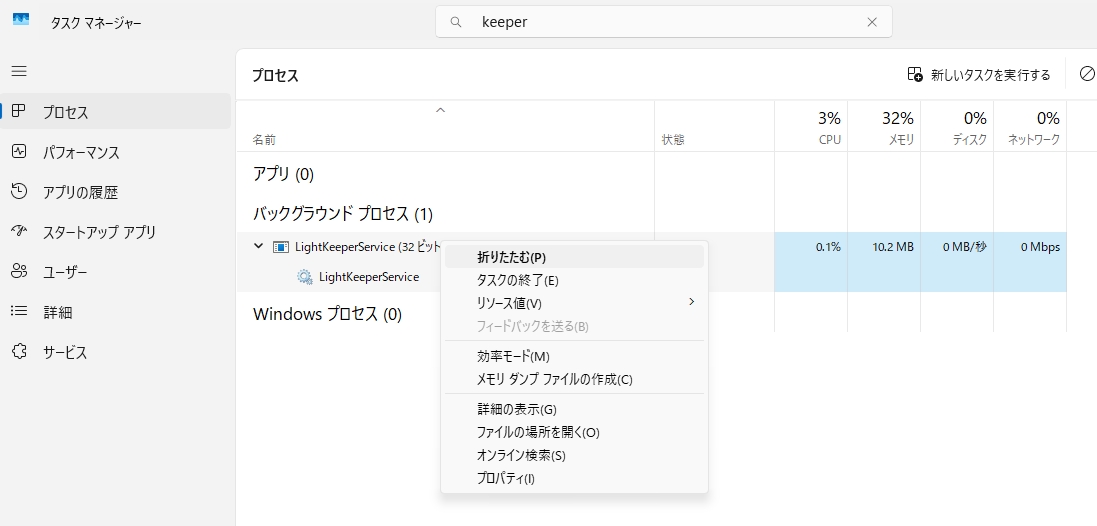Image resolution: width=1097 pixels, height=526 pixels.
Task: Open the hamburger navigation menu
Action: [x=20, y=71]
